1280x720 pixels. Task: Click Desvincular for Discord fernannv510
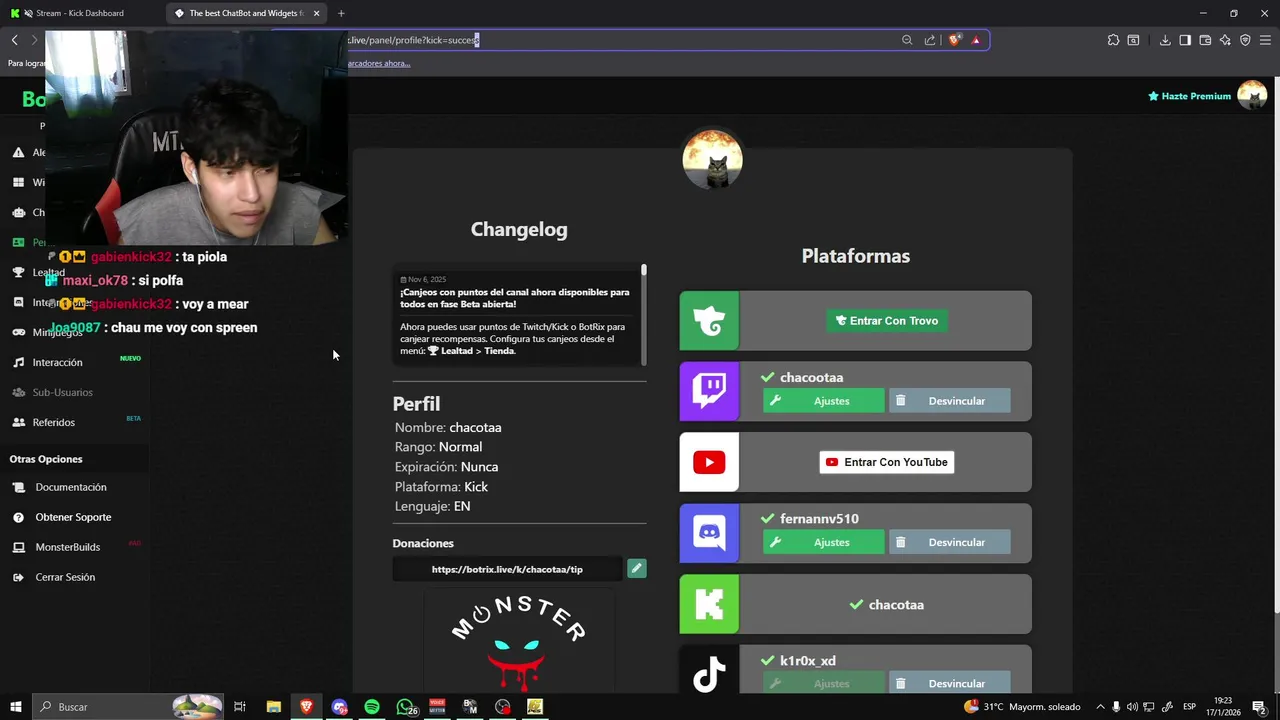click(x=949, y=542)
